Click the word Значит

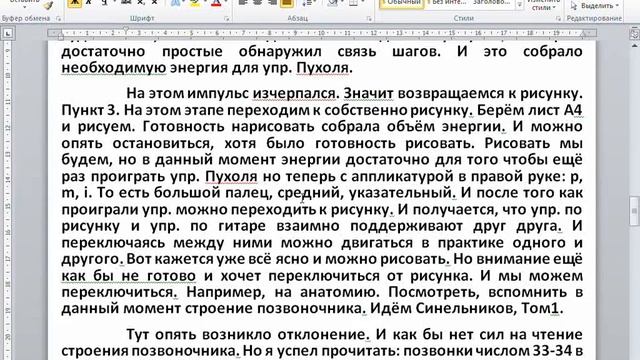[368, 93]
